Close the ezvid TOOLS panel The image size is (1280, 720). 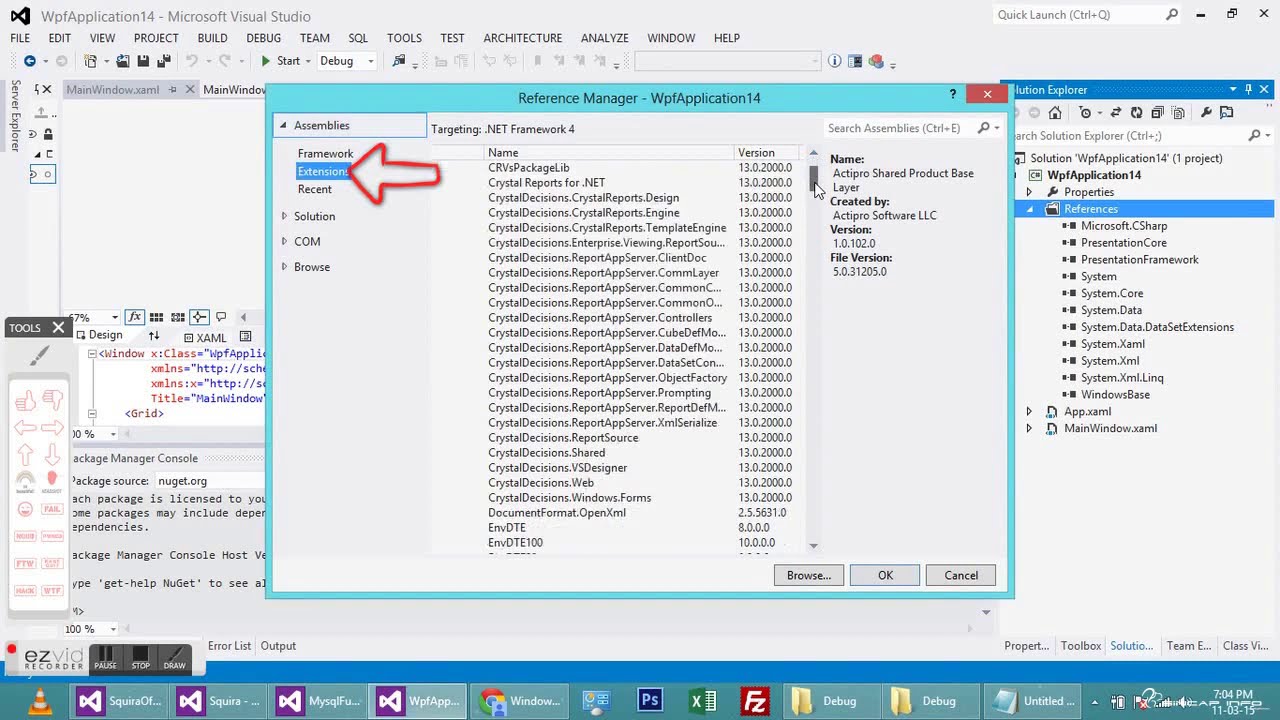point(58,327)
